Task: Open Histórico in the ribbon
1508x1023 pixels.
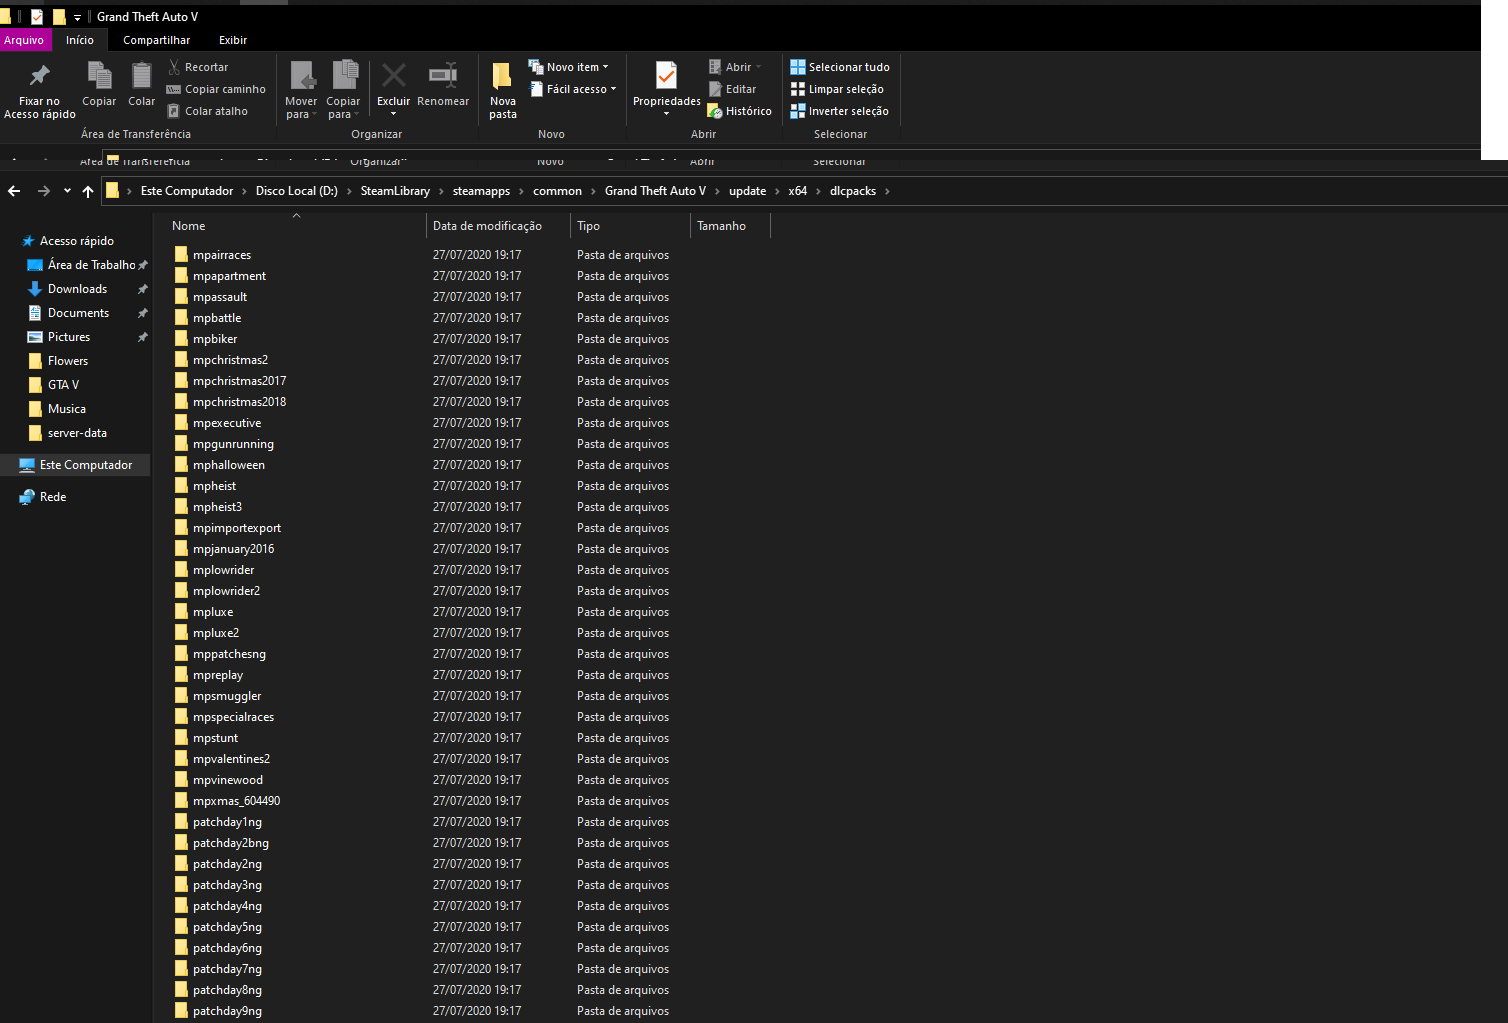Action: pos(739,111)
